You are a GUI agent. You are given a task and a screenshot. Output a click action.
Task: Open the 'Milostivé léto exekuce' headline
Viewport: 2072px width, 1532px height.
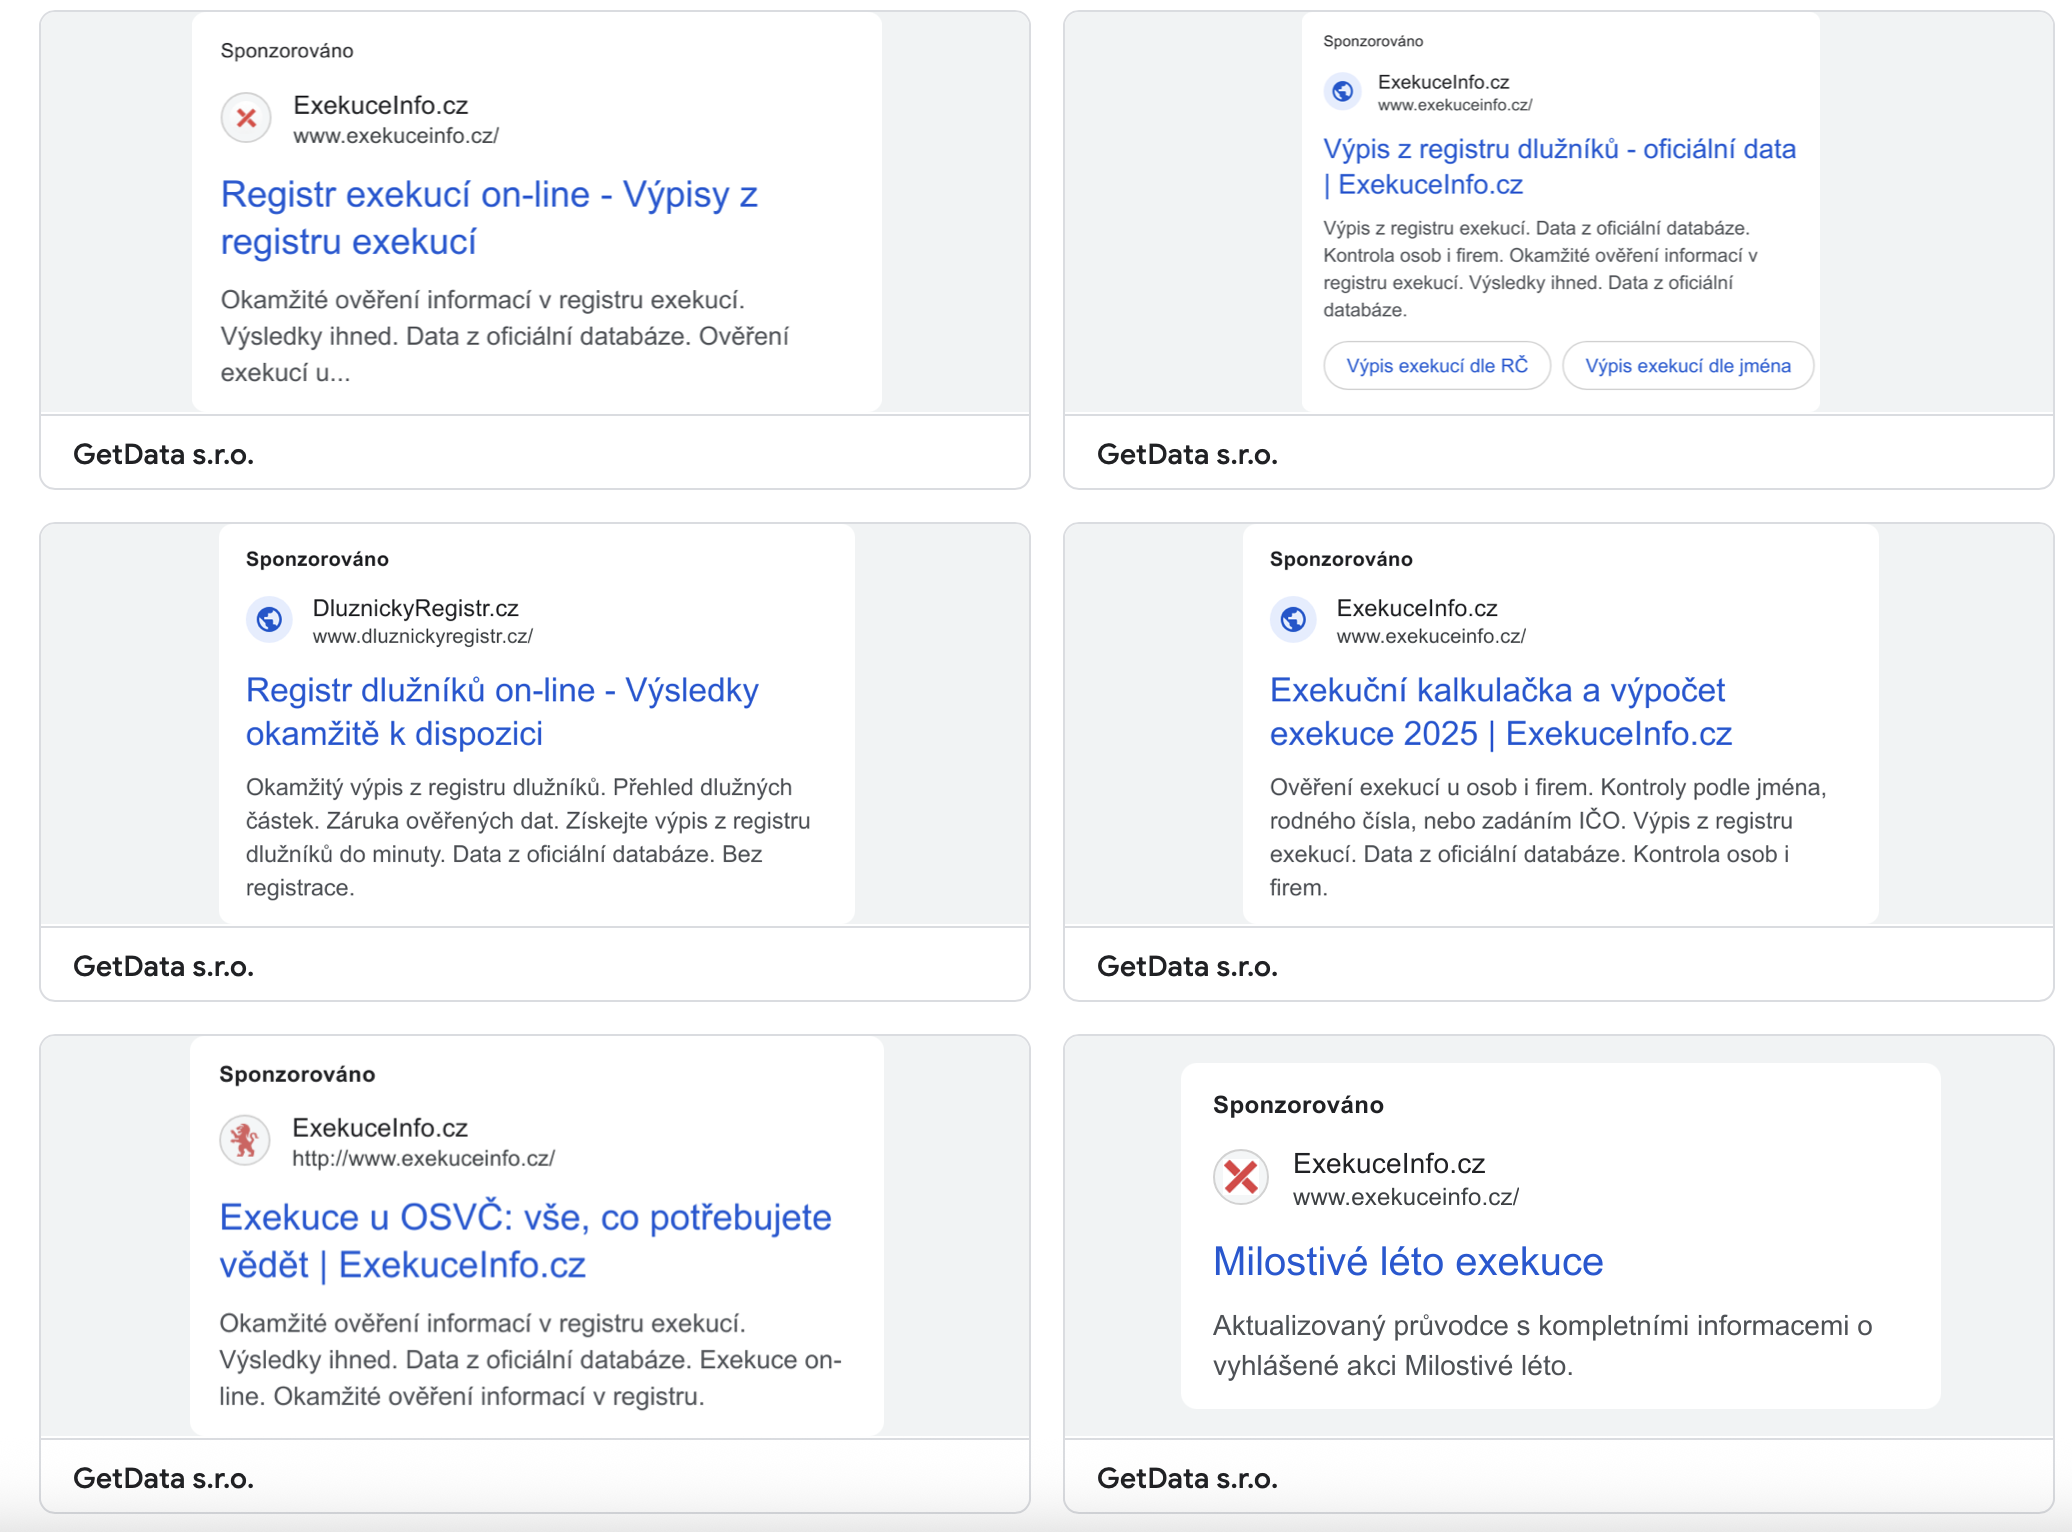pos(1408,1262)
